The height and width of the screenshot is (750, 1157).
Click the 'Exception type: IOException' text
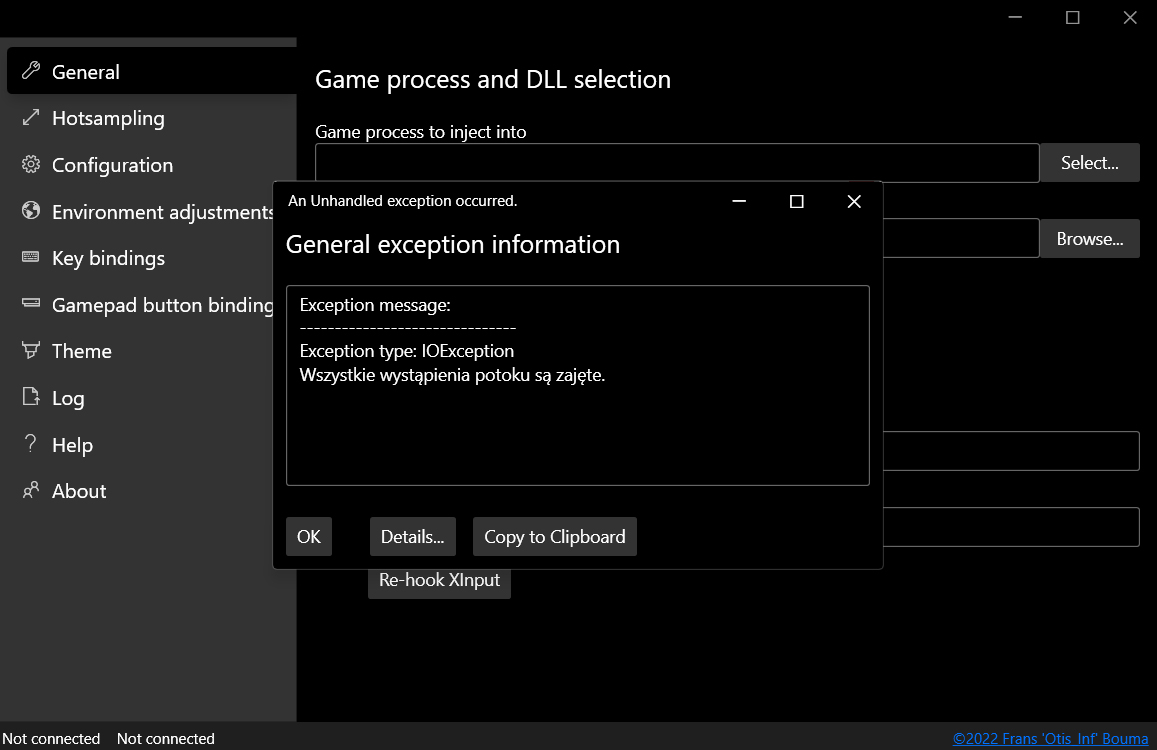coord(407,351)
